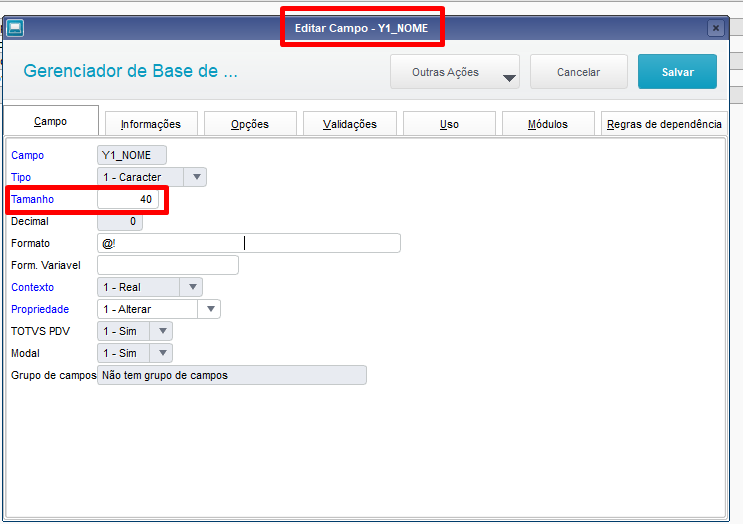This screenshot has height=524, width=743.
Task: Click the Decimal label
Action: click(29, 221)
